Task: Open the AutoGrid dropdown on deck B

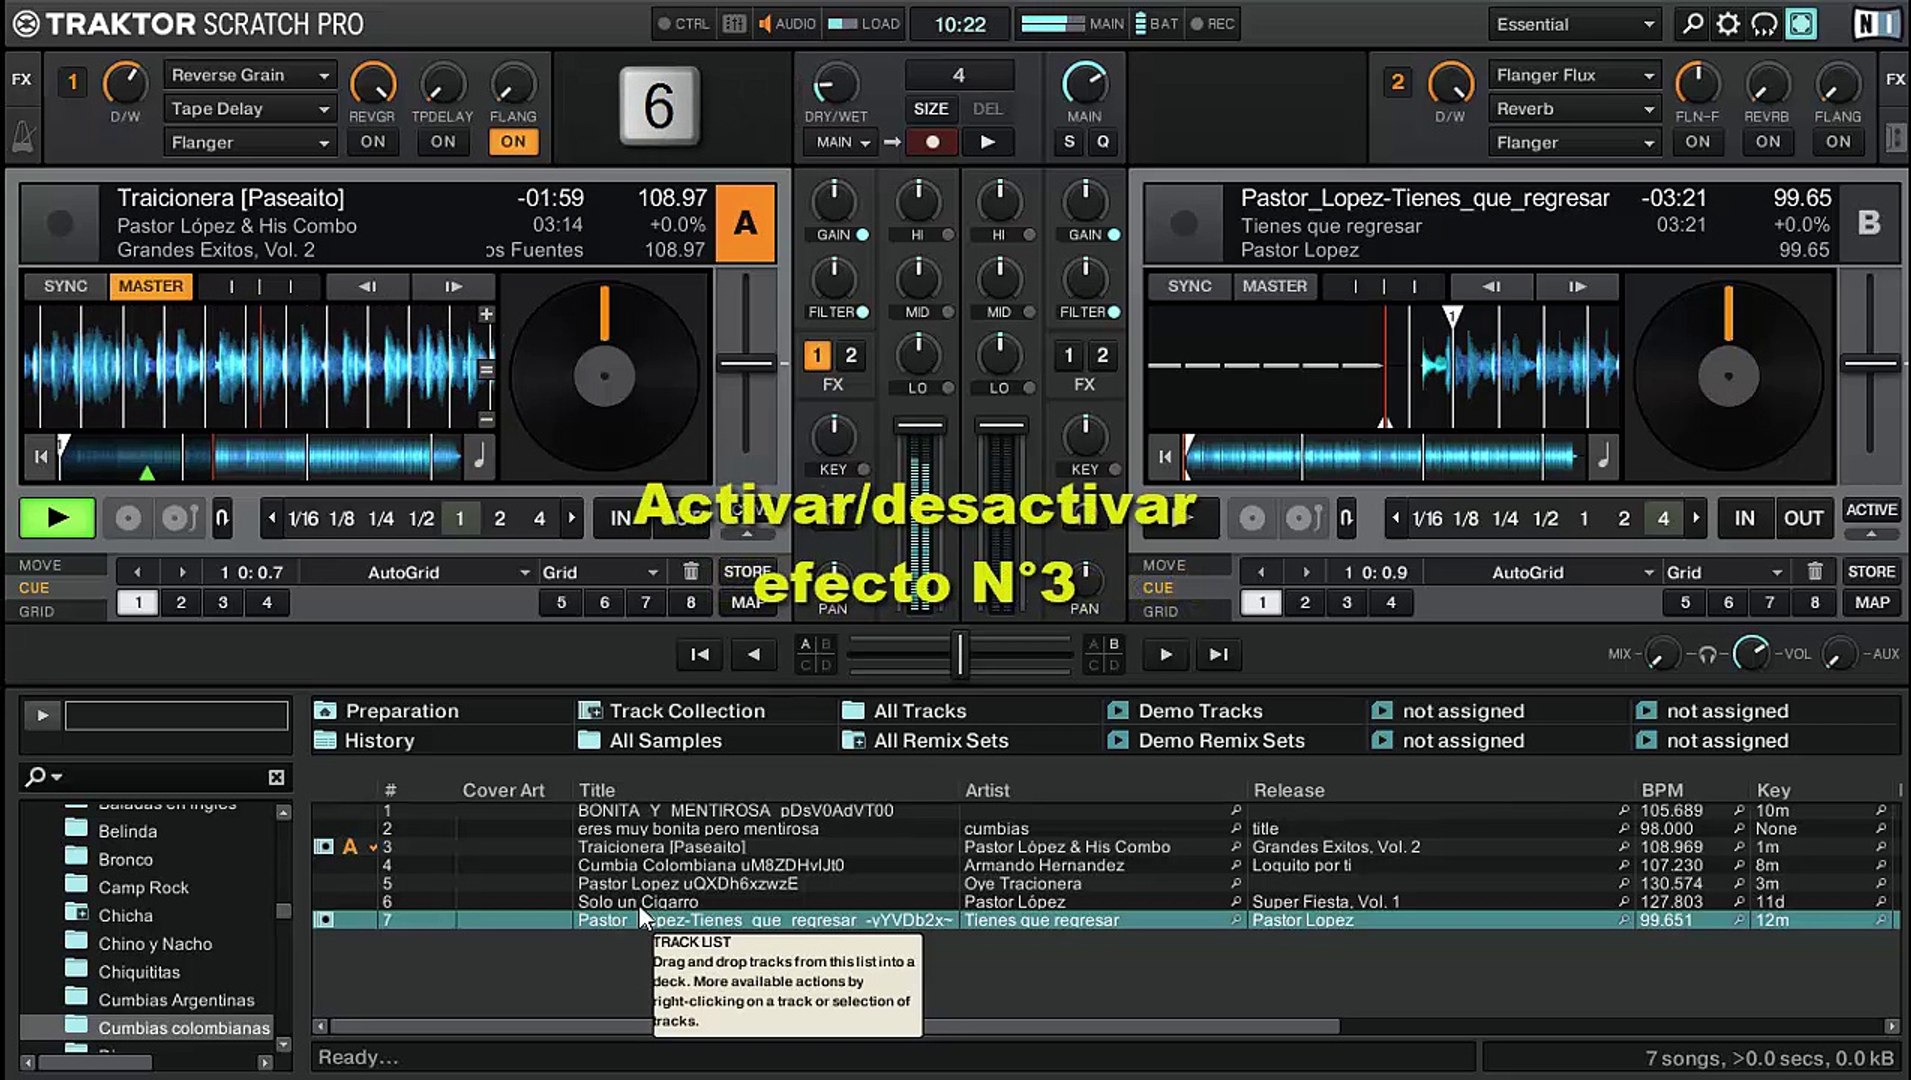Action: 1528,571
